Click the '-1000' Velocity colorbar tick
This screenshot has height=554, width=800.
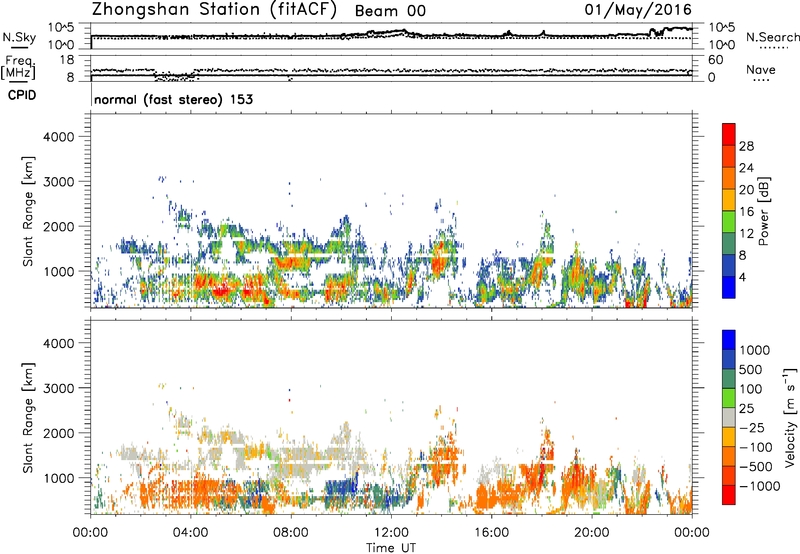(760, 486)
